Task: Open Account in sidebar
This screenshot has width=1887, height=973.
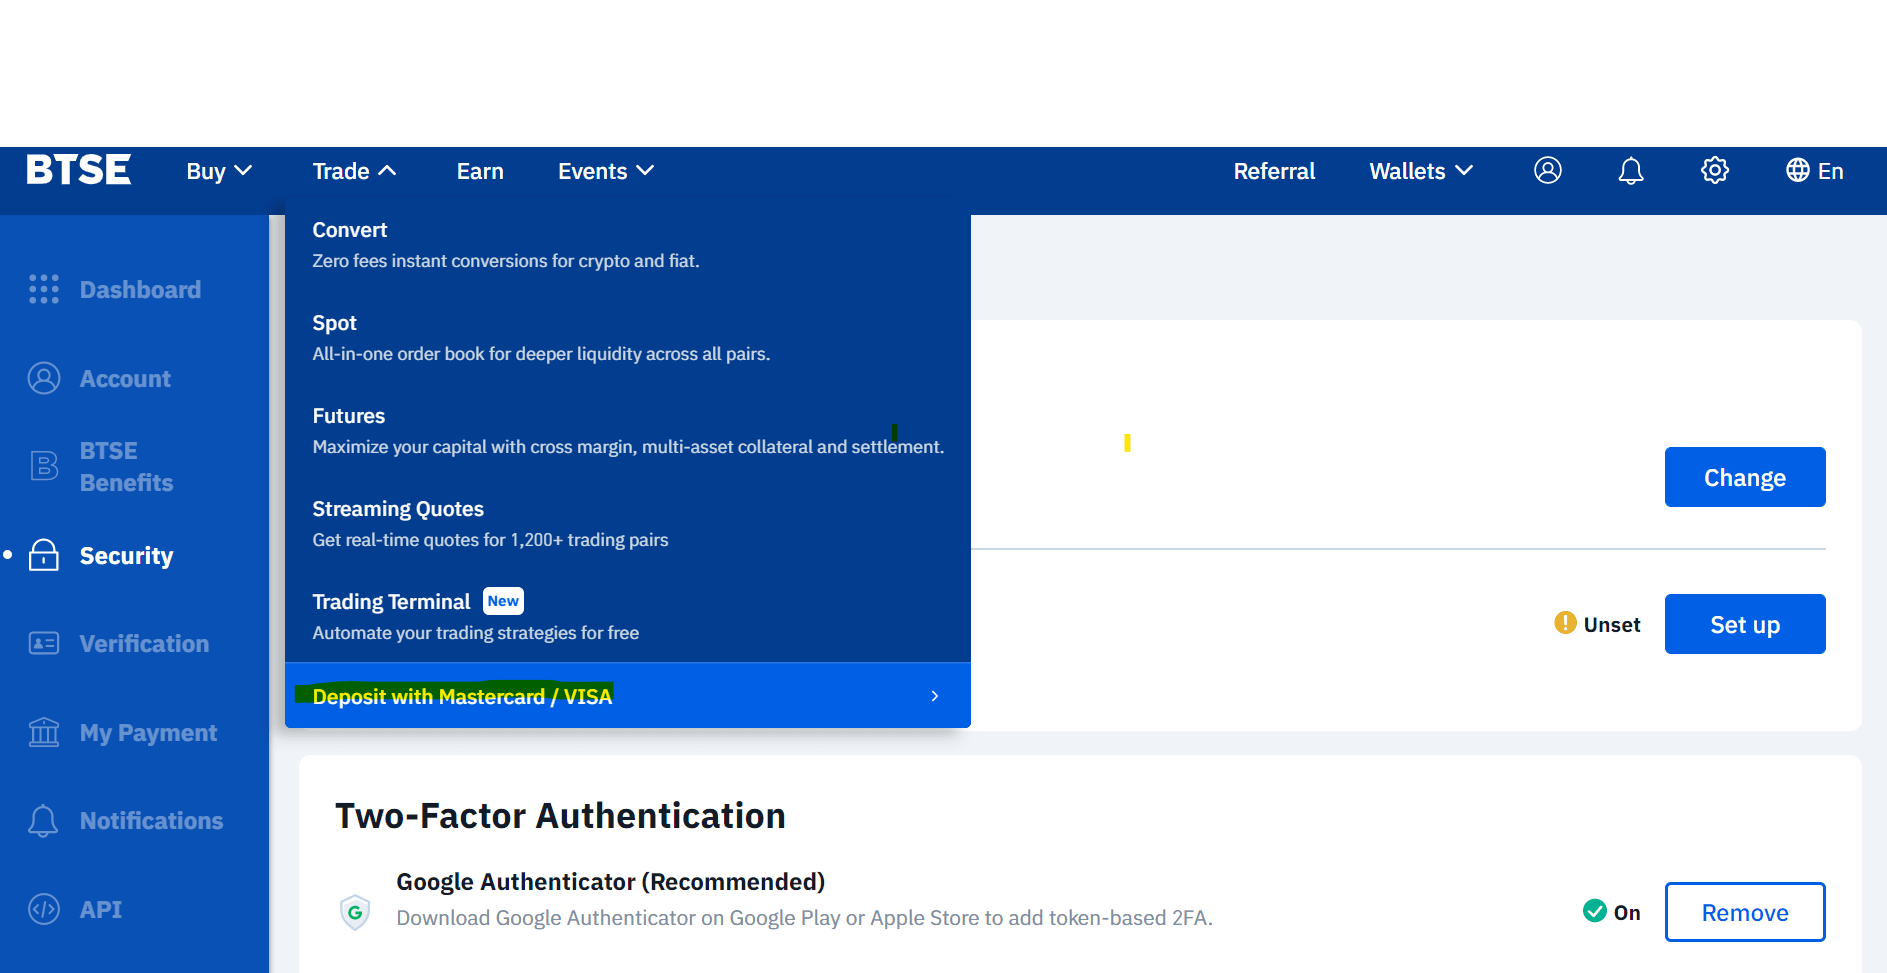Action: [x=125, y=379]
